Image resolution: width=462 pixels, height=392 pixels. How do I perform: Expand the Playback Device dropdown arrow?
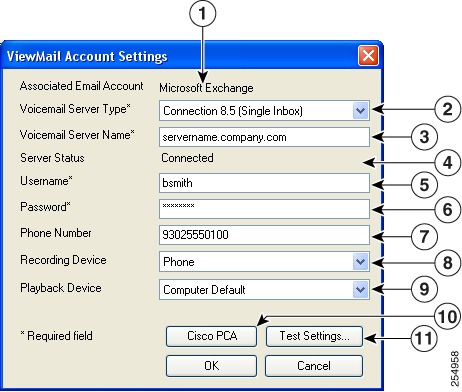pos(360,290)
